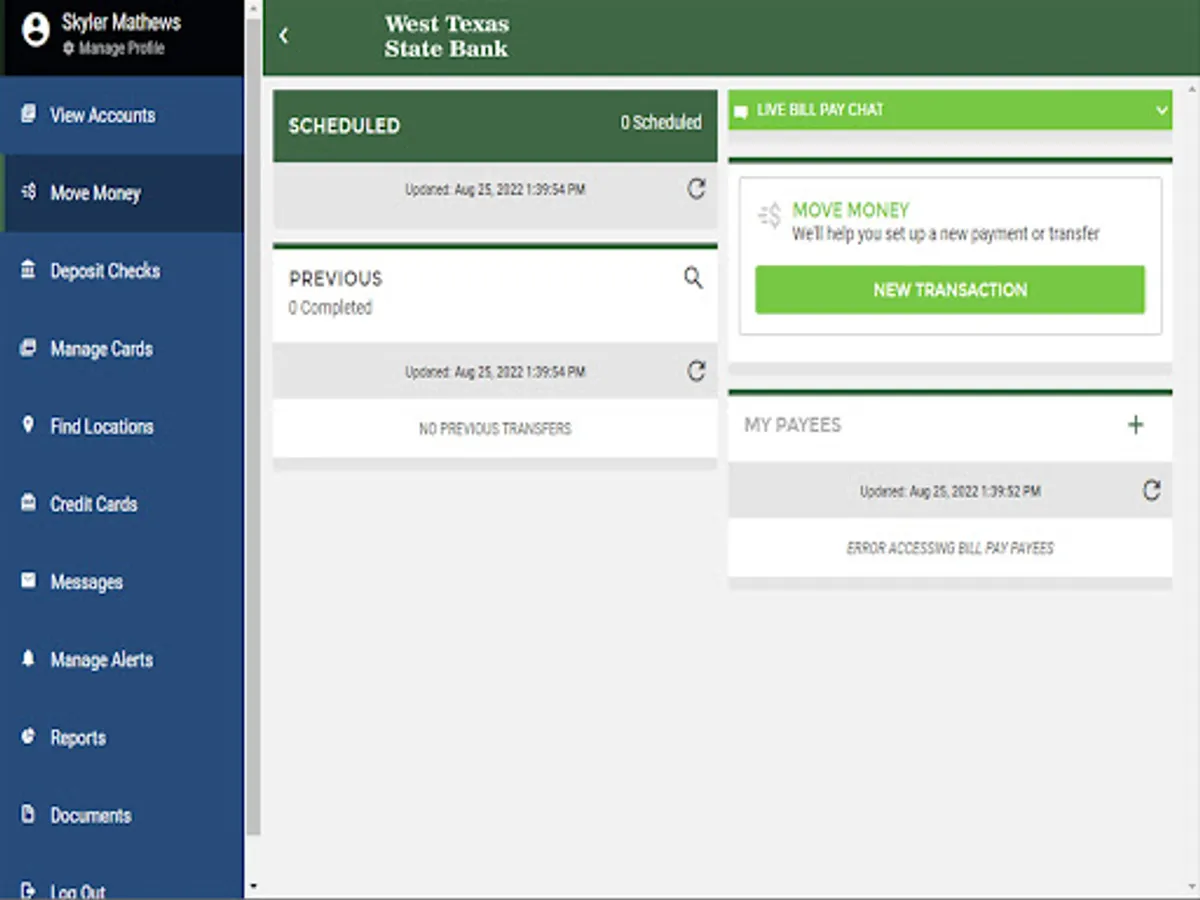
Task: Click the Manage Alerts bell icon
Action: (30, 660)
